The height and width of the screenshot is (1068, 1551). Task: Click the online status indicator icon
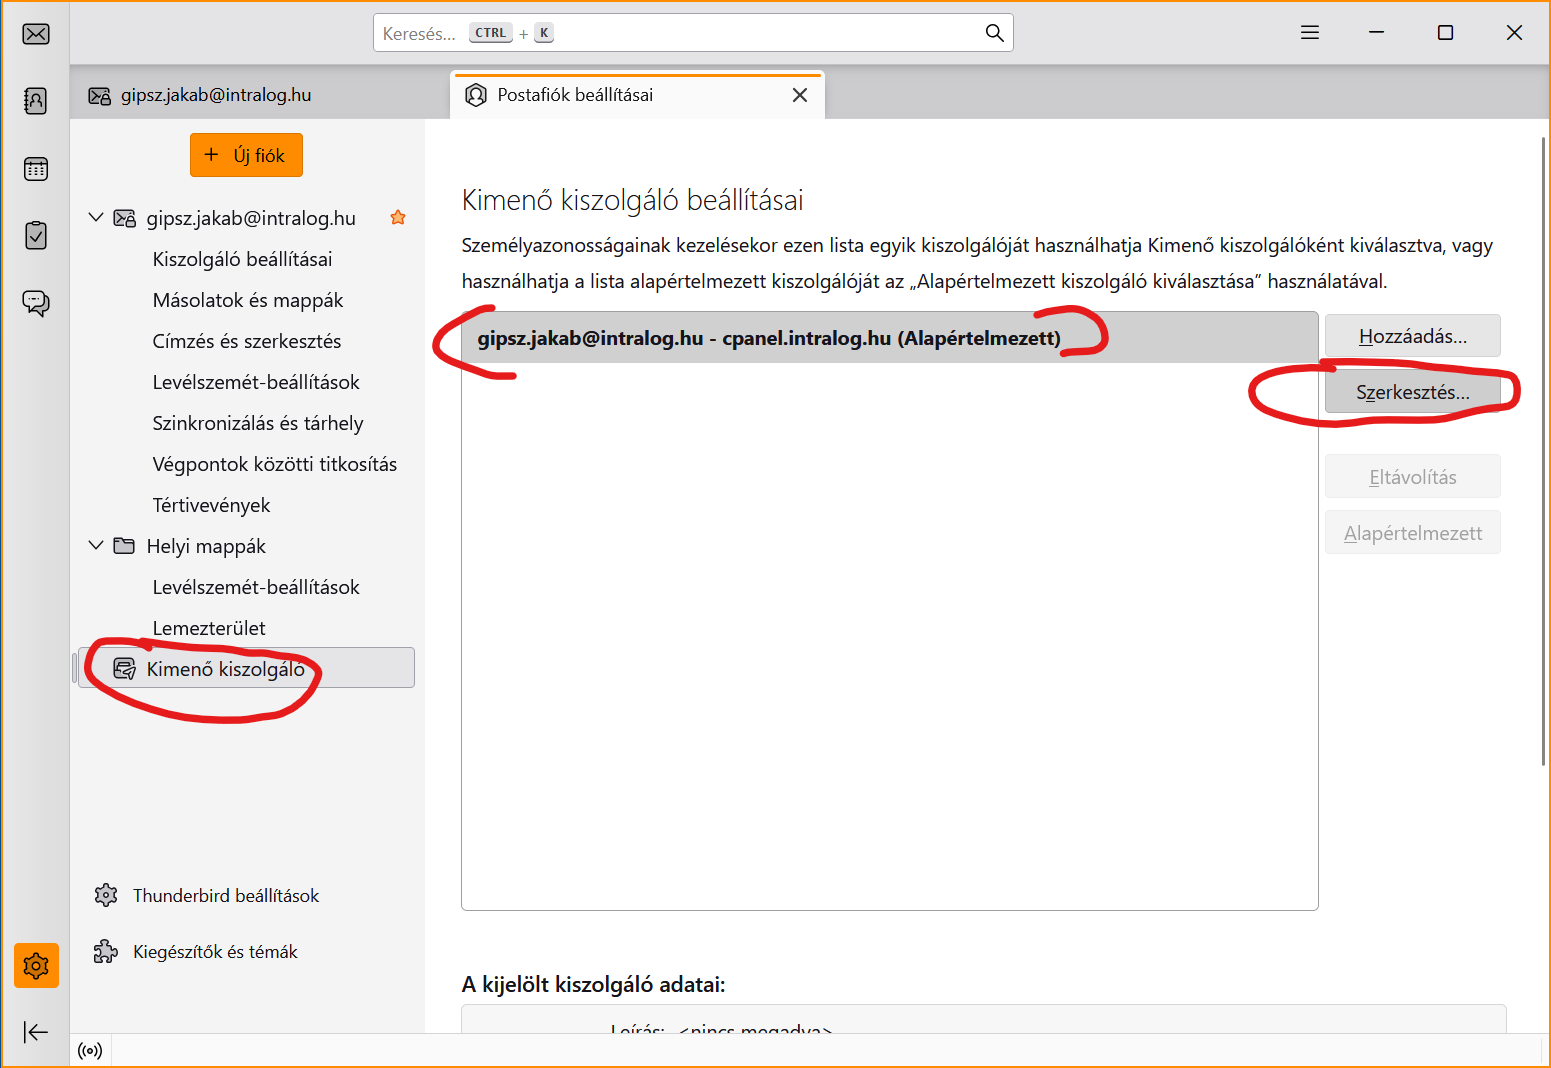click(x=90, y=1050)
